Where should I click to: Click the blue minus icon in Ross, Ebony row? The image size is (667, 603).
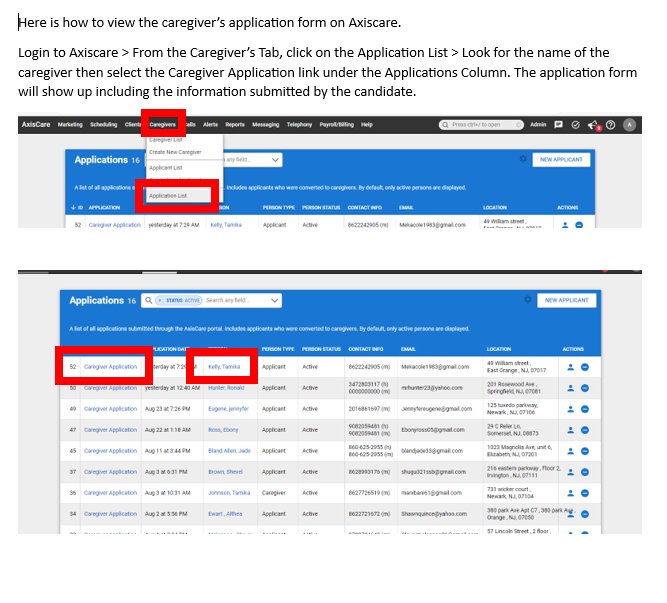[585, 430]
